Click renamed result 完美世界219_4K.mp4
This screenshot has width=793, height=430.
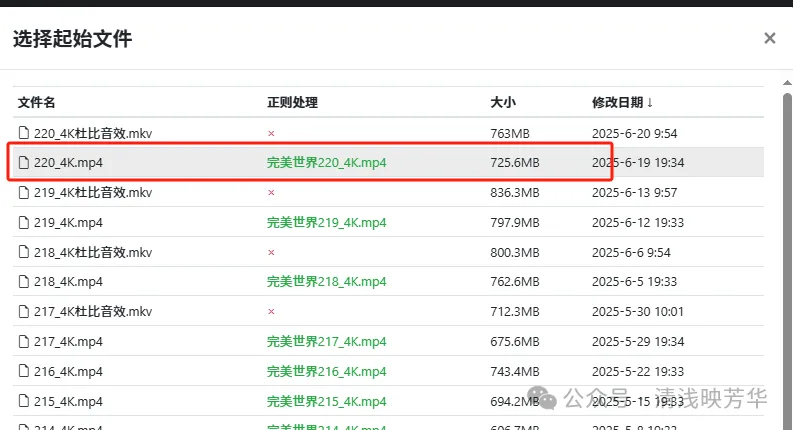click(327, 222)
